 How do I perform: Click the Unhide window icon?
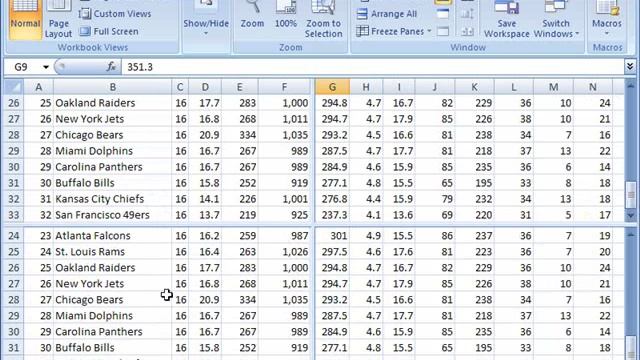443,31
